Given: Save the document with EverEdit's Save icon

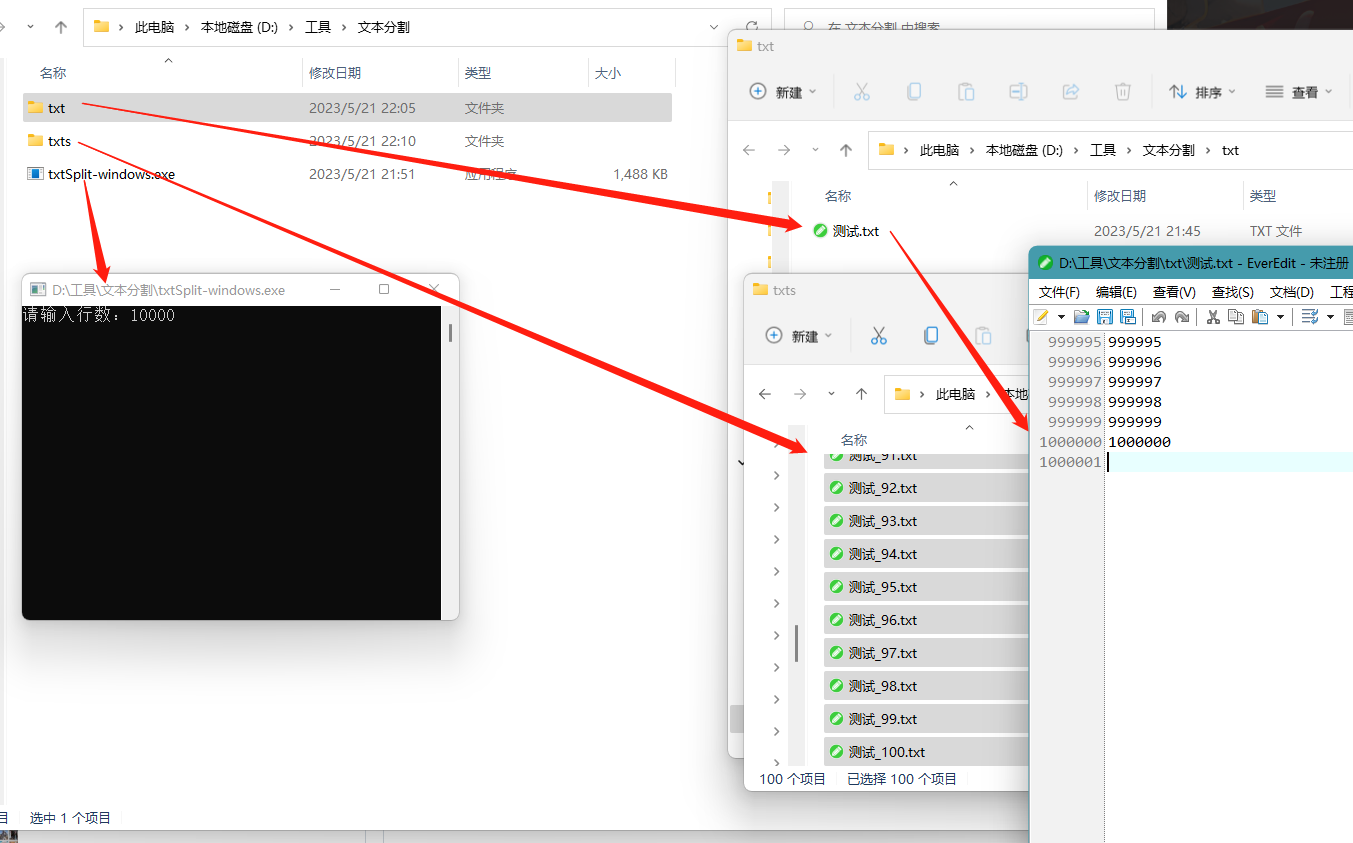Looking at the screenshot, I should pos(1105,316).
